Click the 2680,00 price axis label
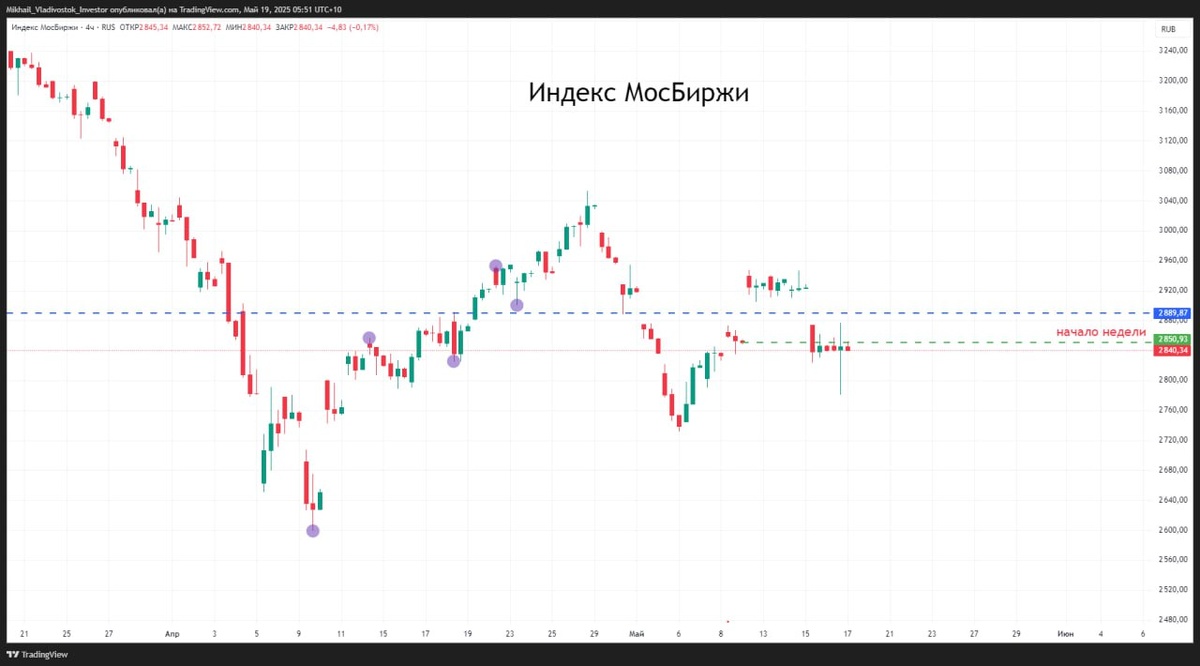Viewport: 1200px width, 666px height. 1171,470
